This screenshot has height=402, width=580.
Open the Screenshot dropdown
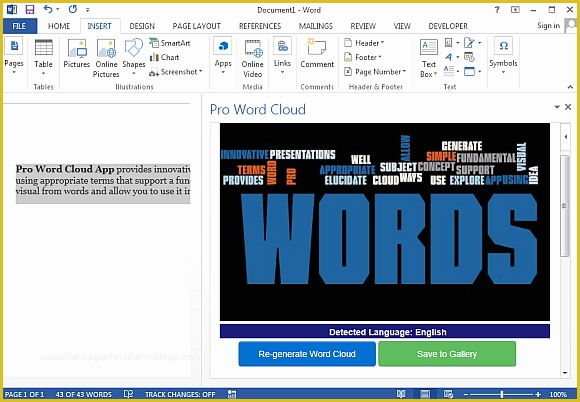(176, 72)
